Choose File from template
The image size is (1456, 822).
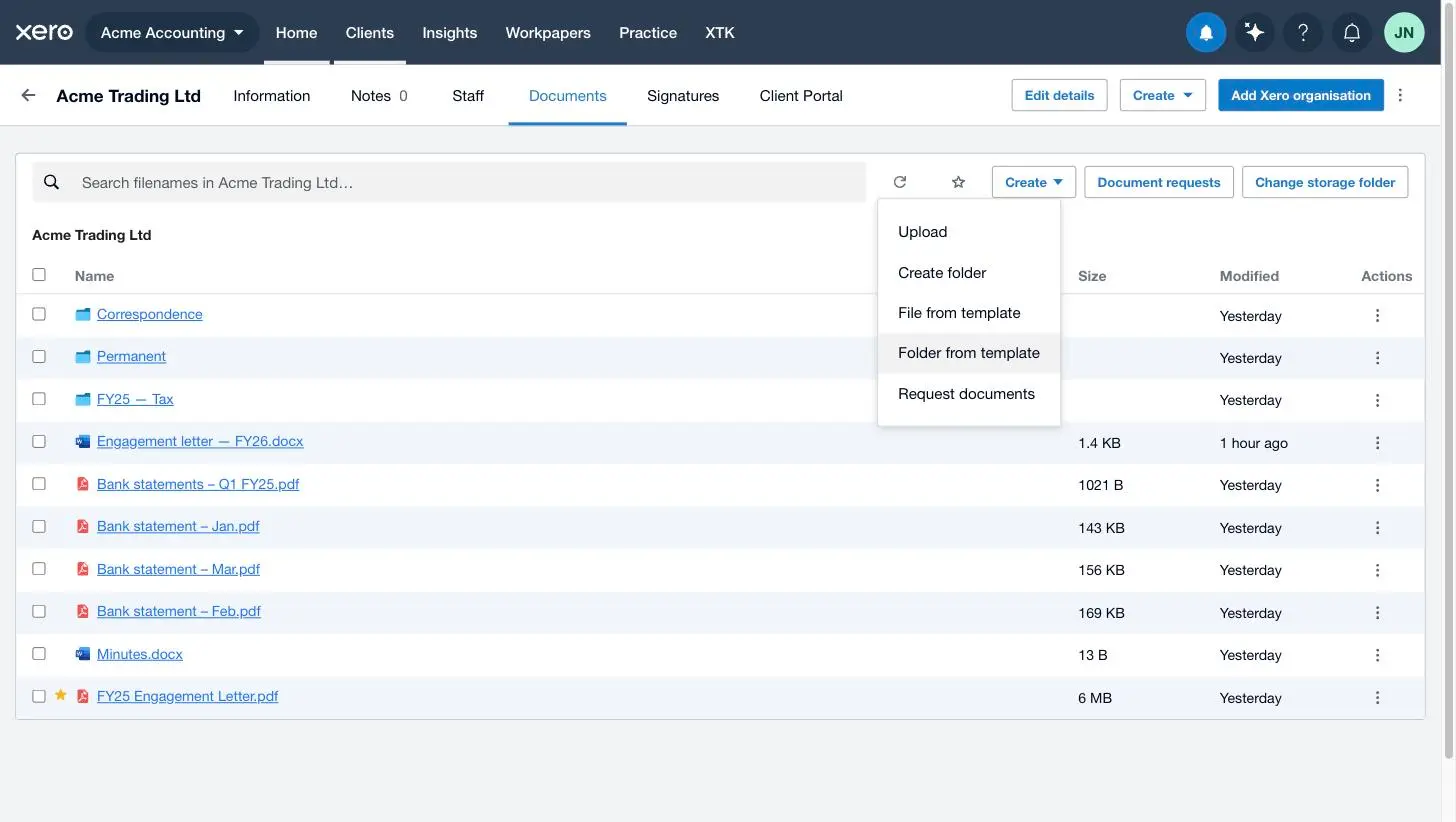(x=969, y=313)
